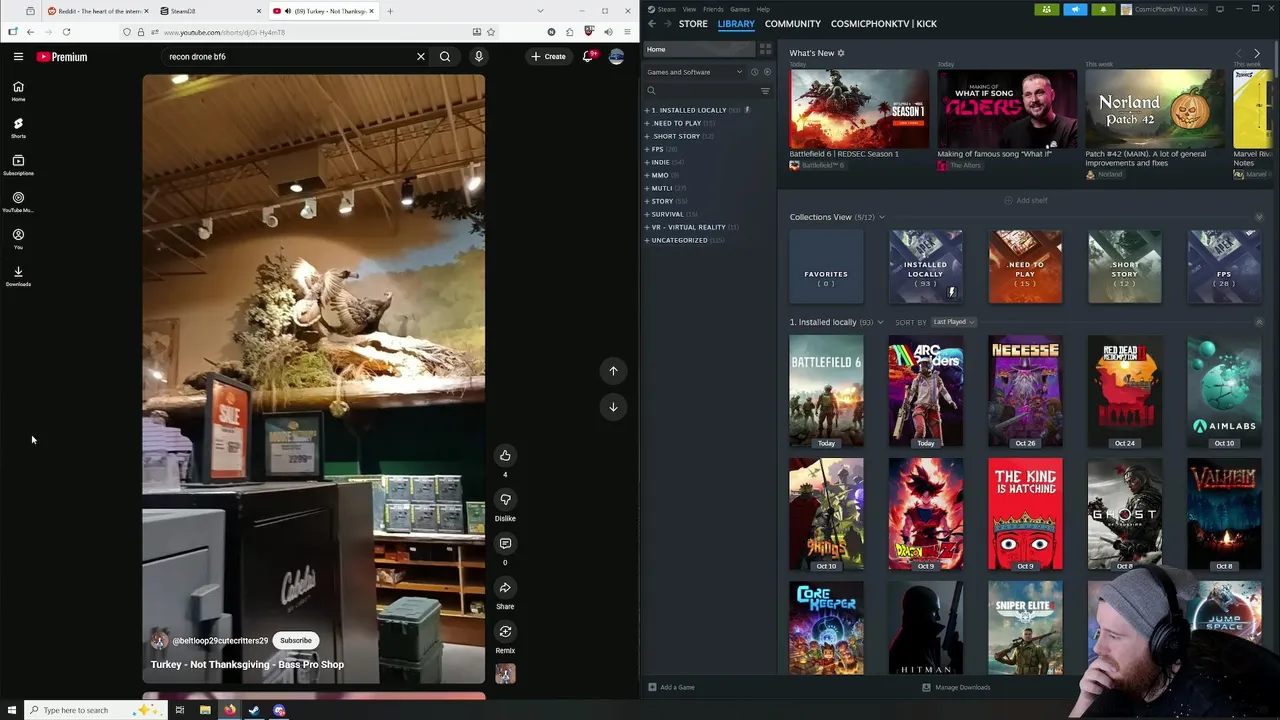Start voice search with microphone icon

click(x=479, y=57)
